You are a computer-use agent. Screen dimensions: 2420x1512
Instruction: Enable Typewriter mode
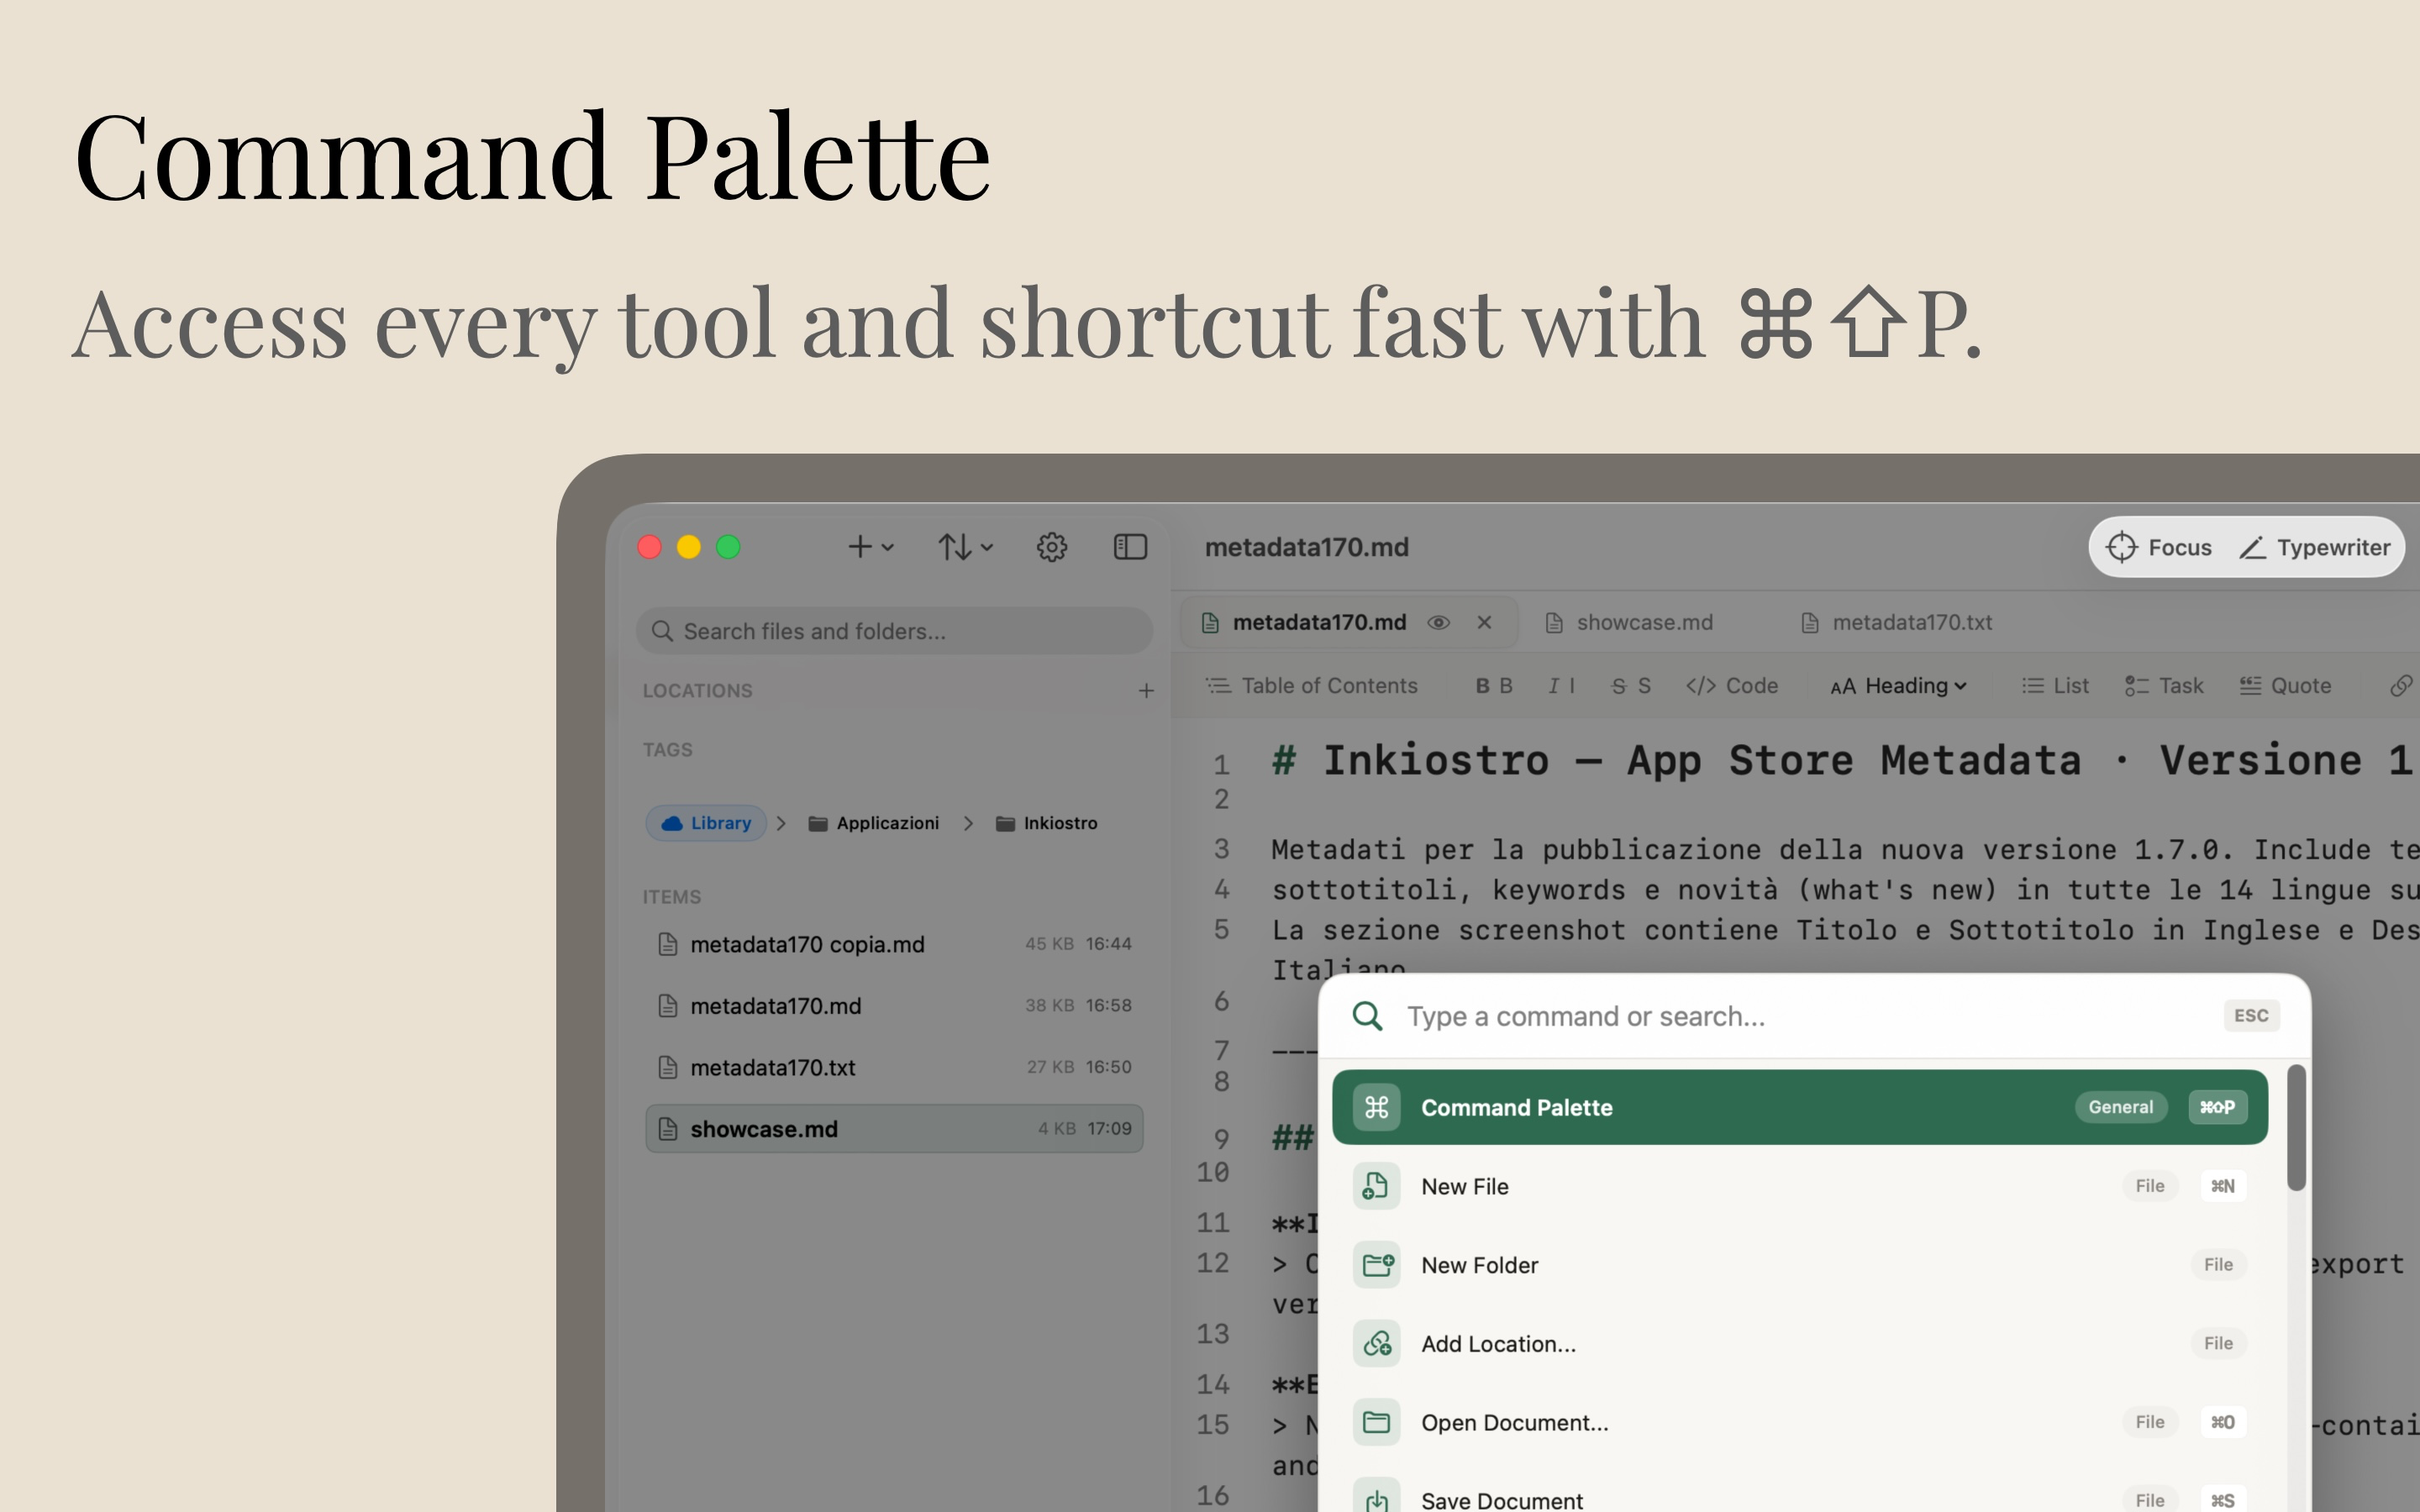pyautogui.click(x=2314, y=547)
